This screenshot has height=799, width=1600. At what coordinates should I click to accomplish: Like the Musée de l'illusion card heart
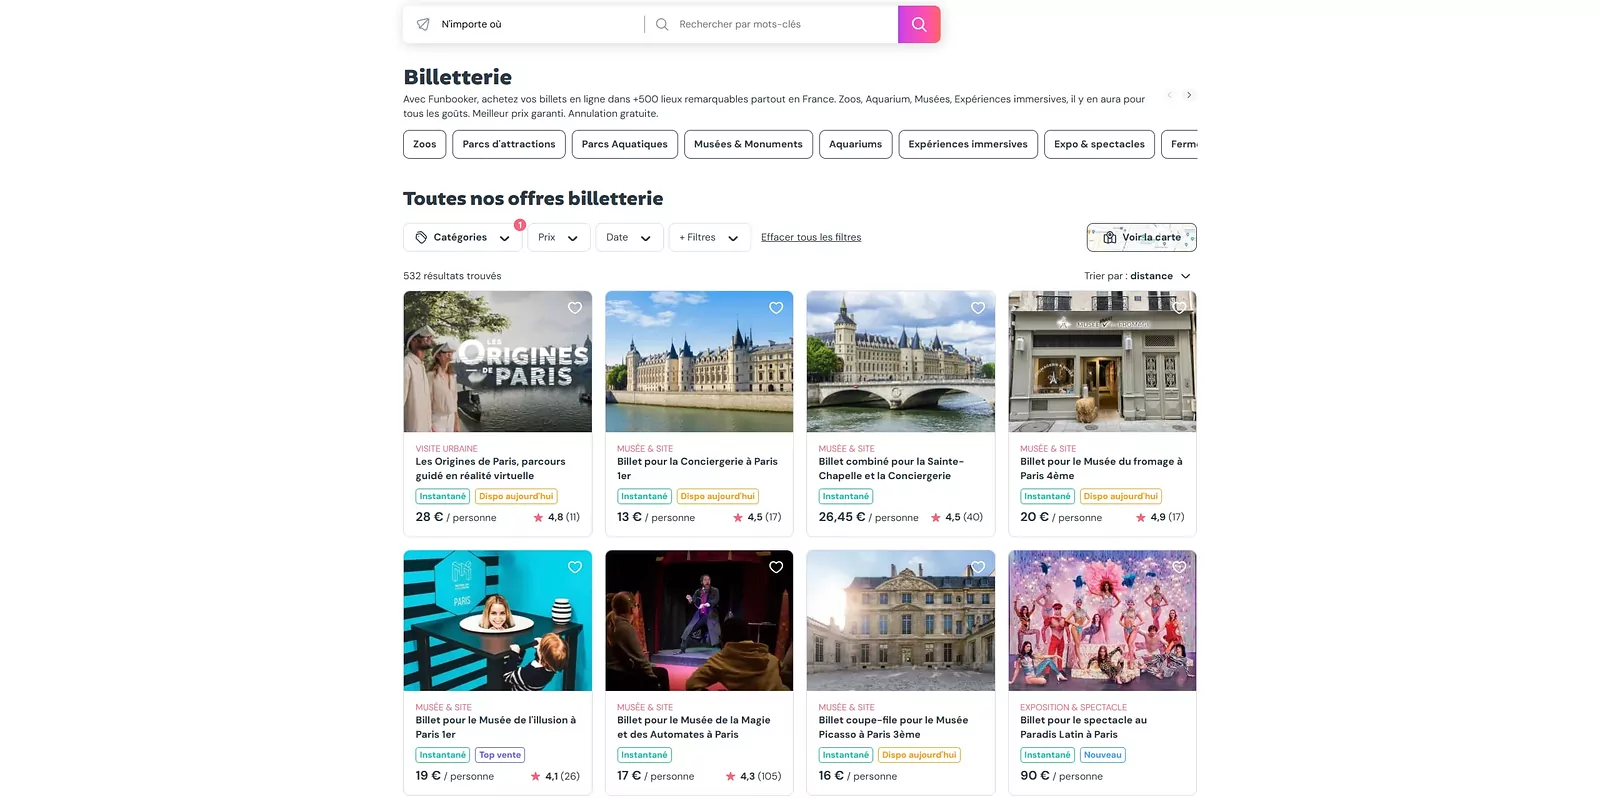coord(575,567)
